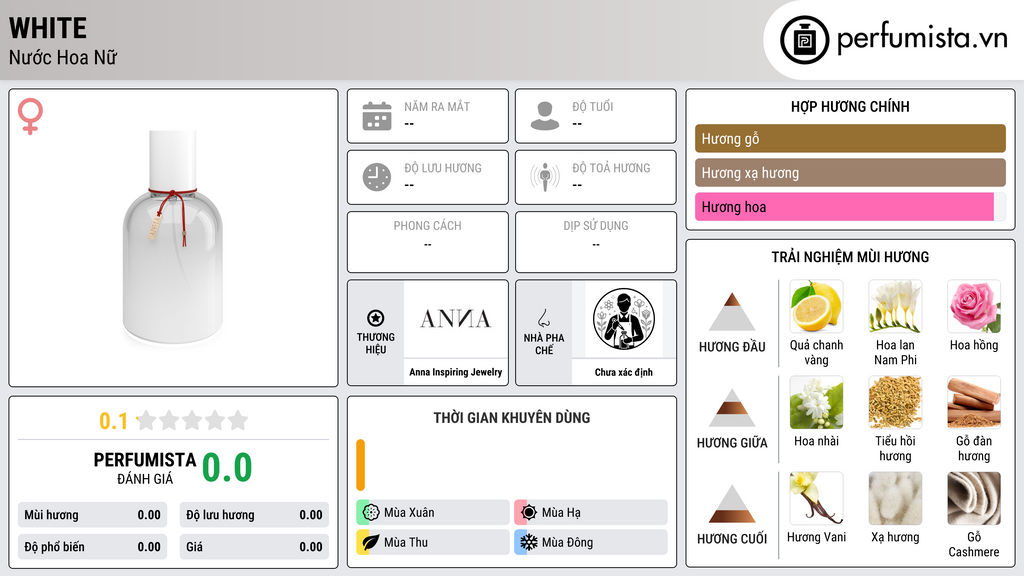This screenshot has width=1024, height=576.
Task: Click the Độ lưu hương score row
Action: 254,515
